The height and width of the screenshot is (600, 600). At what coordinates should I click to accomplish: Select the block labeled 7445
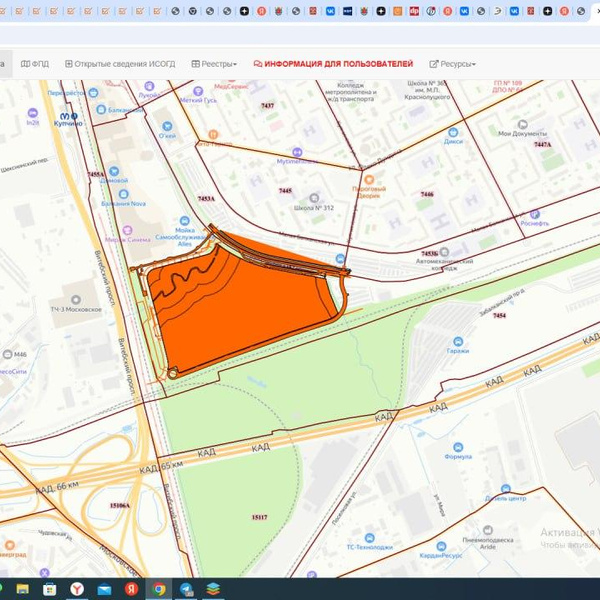tap(285, 190)
